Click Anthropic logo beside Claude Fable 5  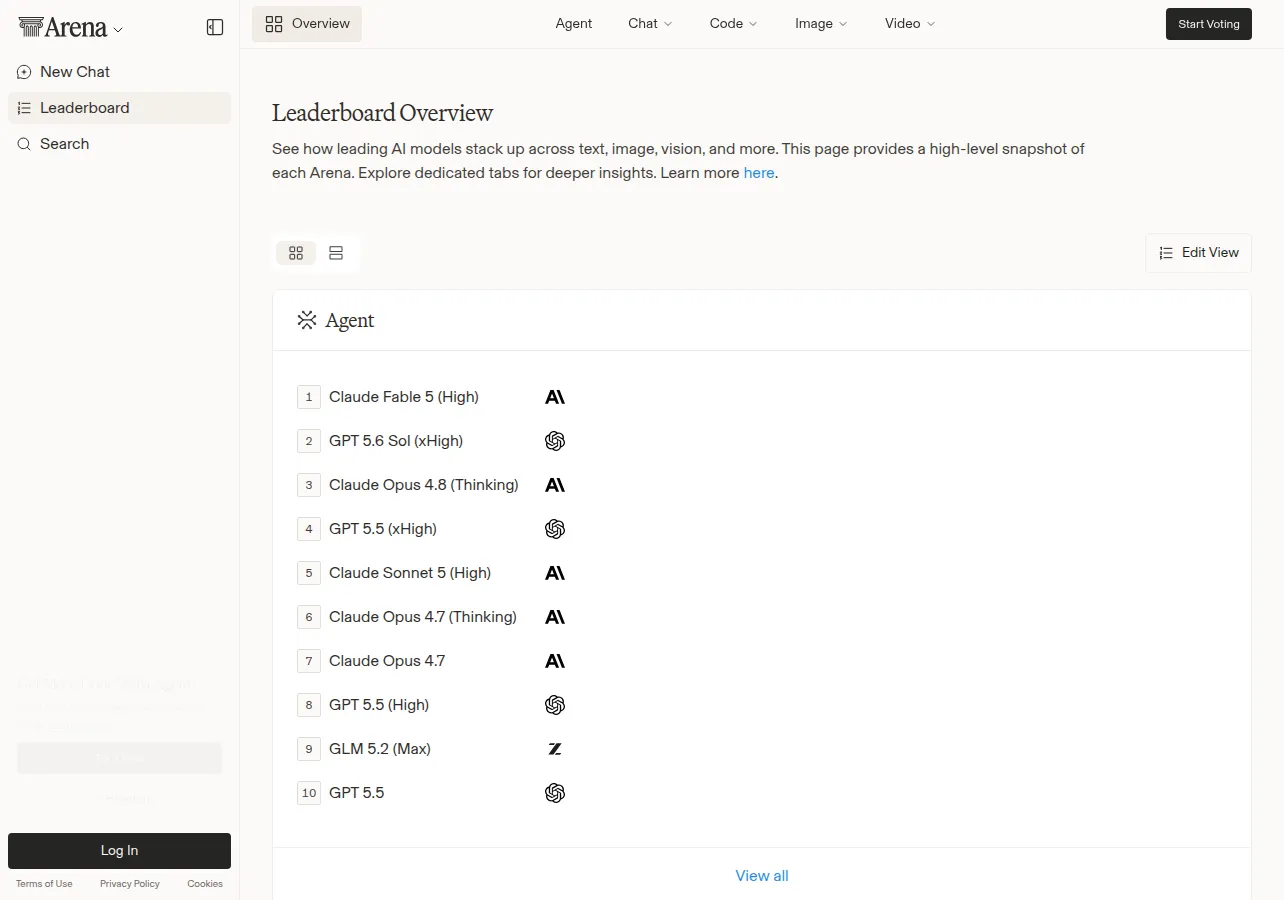(555, 397)
